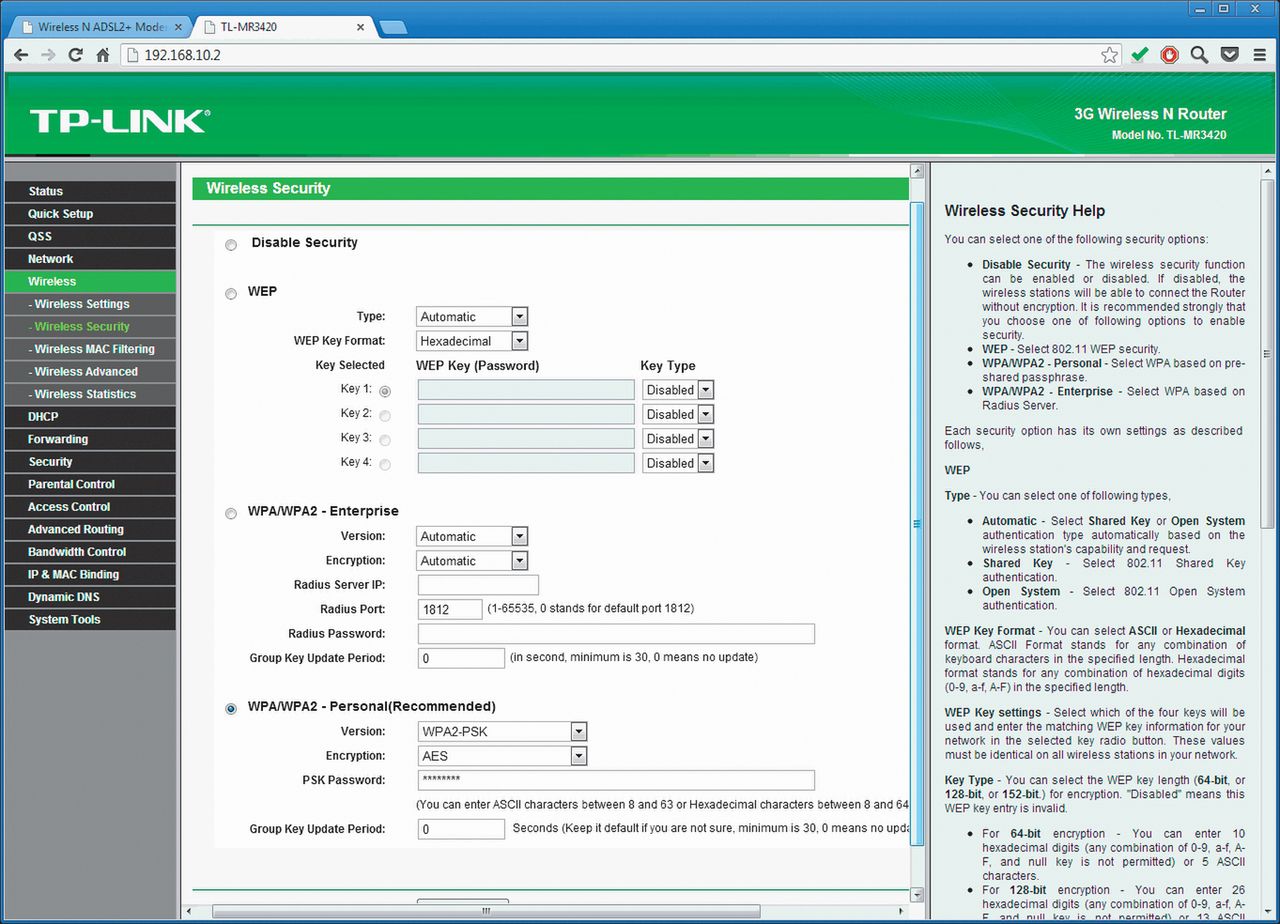Open the Personal Encryption AES dropdown
Viewport: 1280px width, 924px height.
(x=502, y=756)
